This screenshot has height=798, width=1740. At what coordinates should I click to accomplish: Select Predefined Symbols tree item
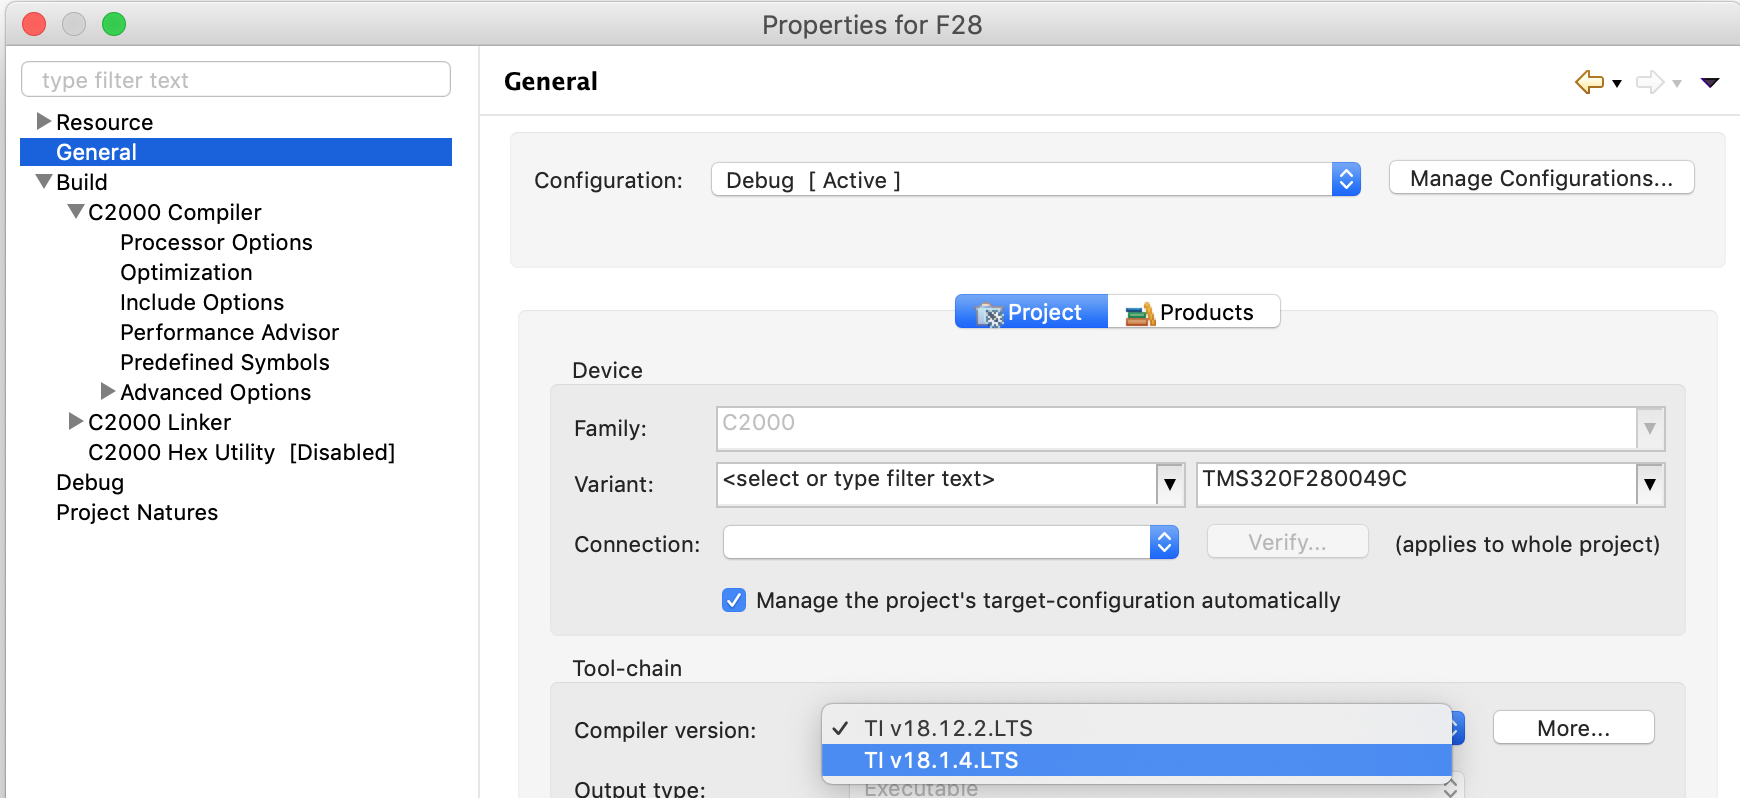225,362
